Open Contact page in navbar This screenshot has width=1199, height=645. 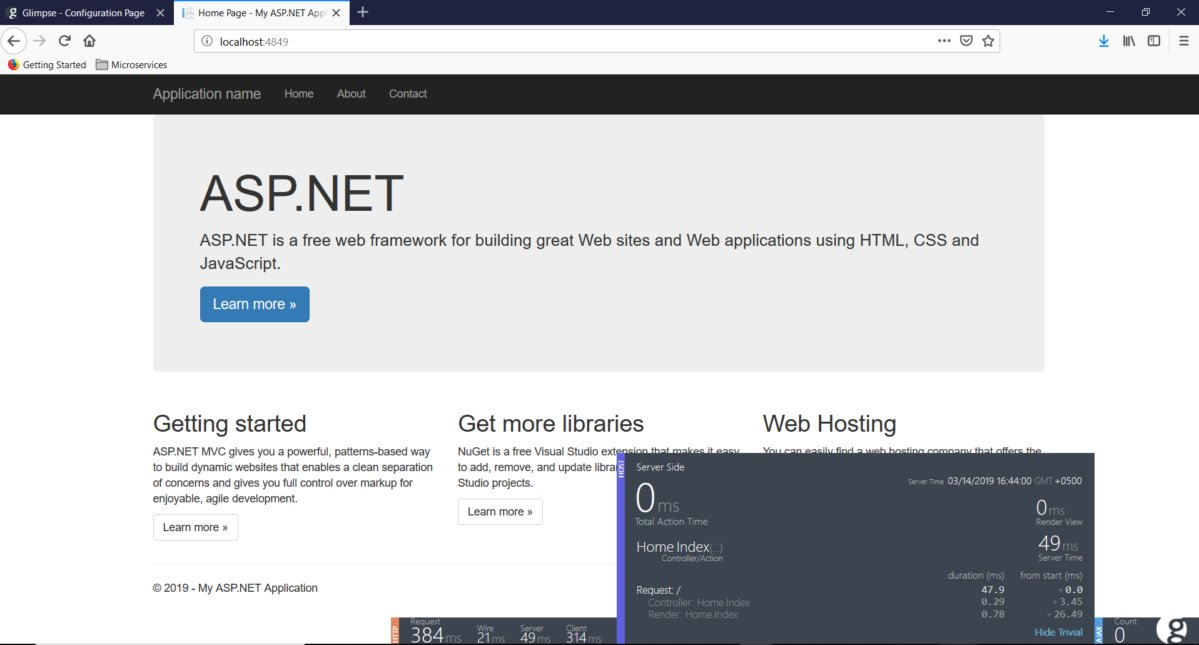coord(408,94)
